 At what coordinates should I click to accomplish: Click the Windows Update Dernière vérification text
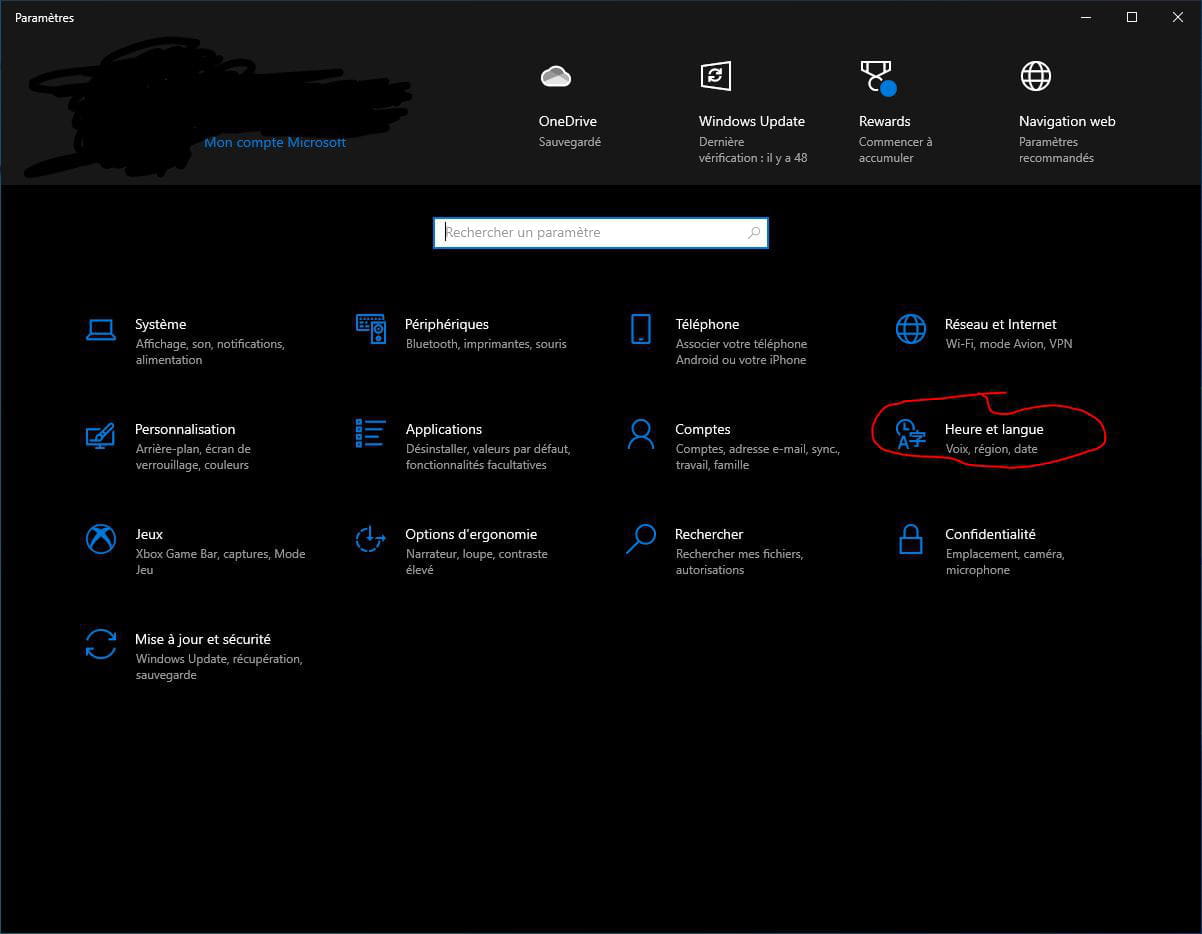click(x=753, y=150)
